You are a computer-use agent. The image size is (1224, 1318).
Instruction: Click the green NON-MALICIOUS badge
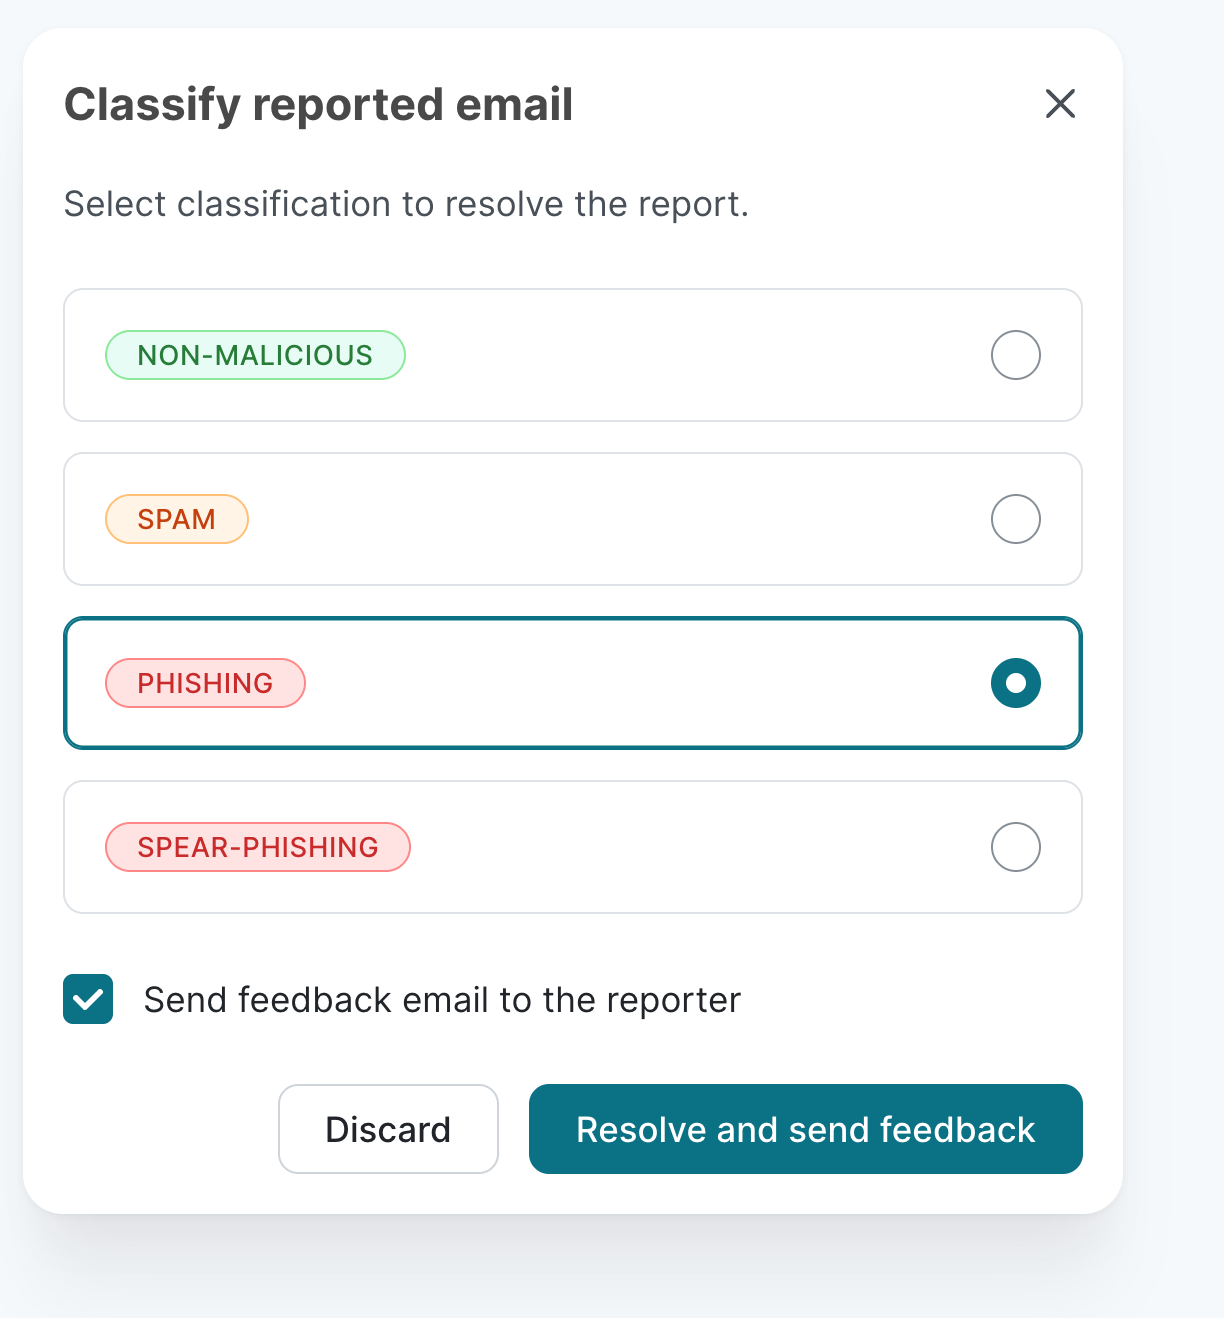255,355
